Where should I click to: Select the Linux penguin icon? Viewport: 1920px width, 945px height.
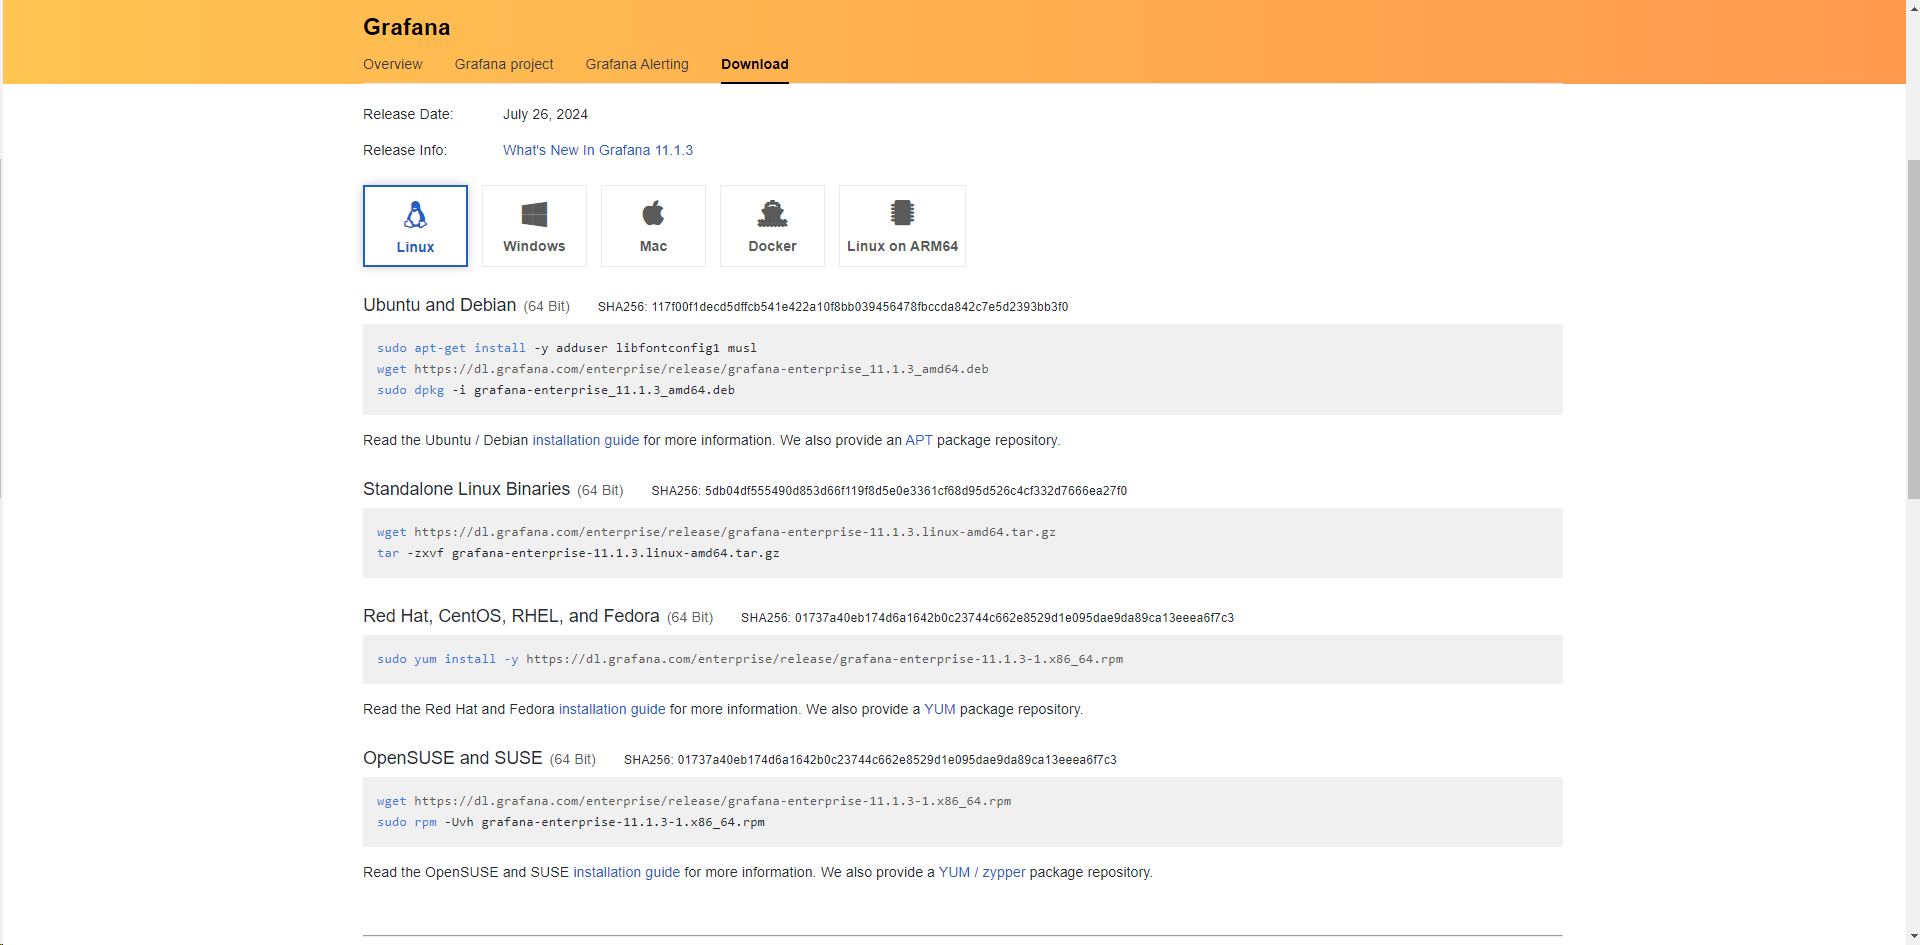point(415,215)
